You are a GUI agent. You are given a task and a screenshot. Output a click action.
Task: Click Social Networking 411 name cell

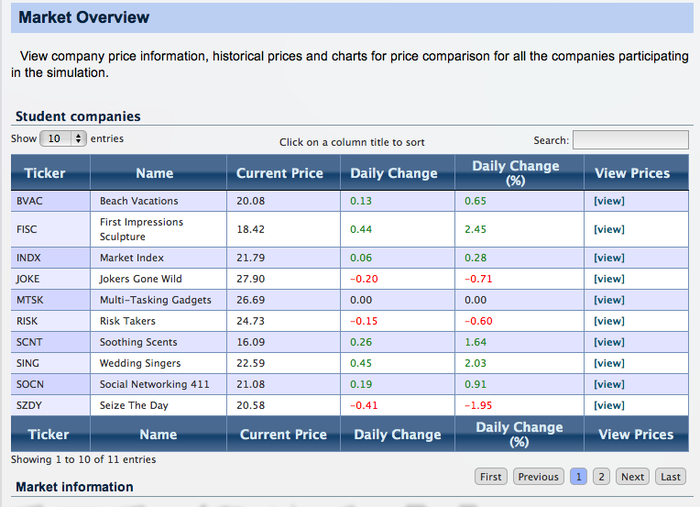pos(158,384)
